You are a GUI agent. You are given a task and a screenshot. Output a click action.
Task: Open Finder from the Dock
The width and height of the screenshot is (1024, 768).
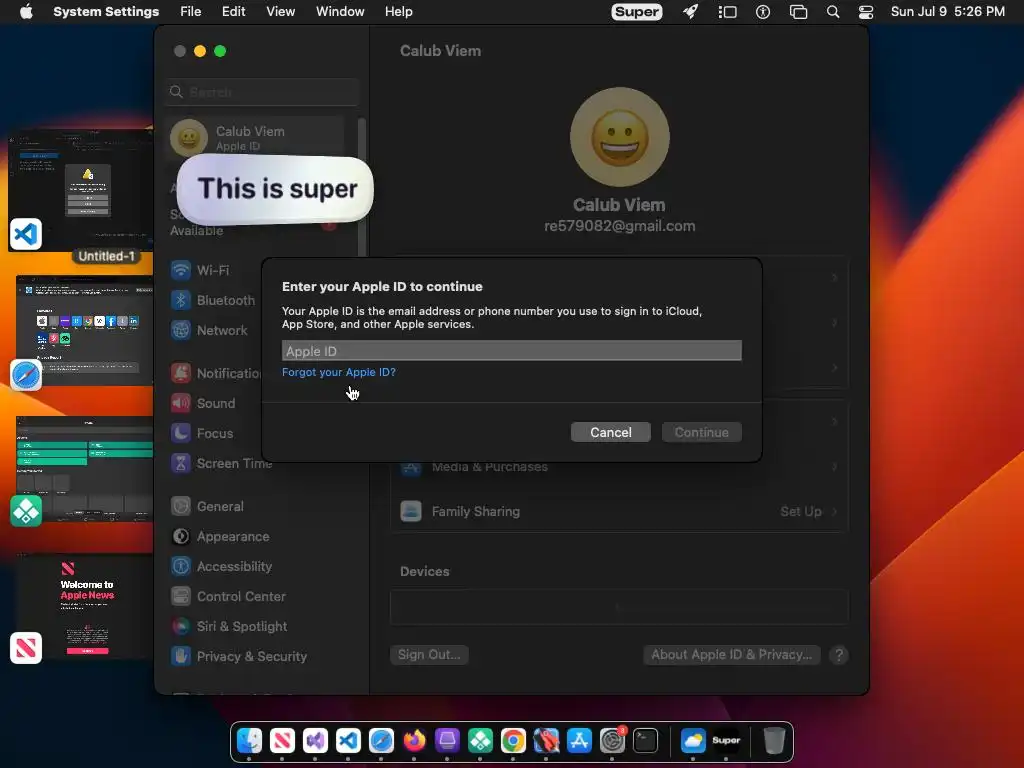pos(249,741)
